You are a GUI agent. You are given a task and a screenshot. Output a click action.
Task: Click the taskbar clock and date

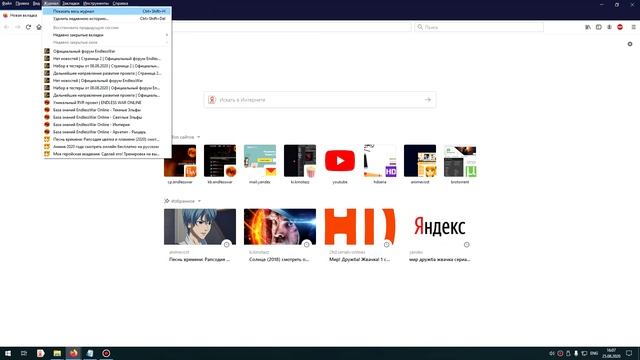pos(611,353)
